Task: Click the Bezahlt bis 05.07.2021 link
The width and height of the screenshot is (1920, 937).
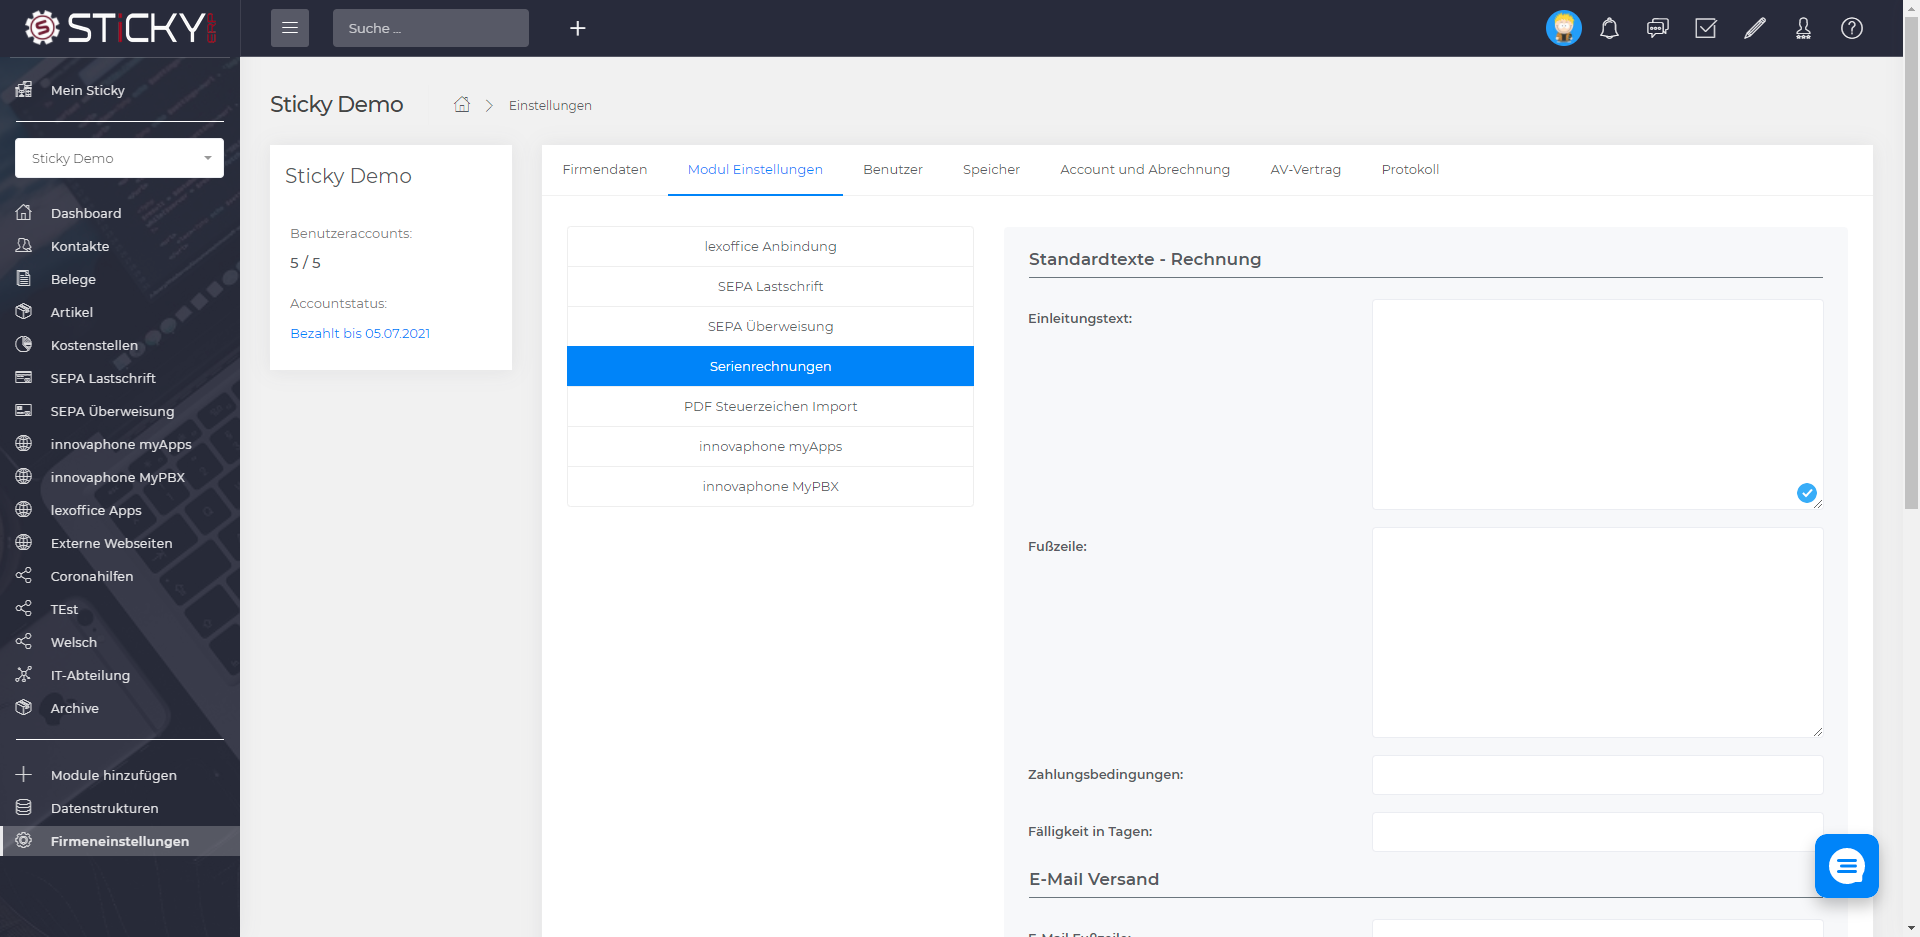Action: pos(360,333)
